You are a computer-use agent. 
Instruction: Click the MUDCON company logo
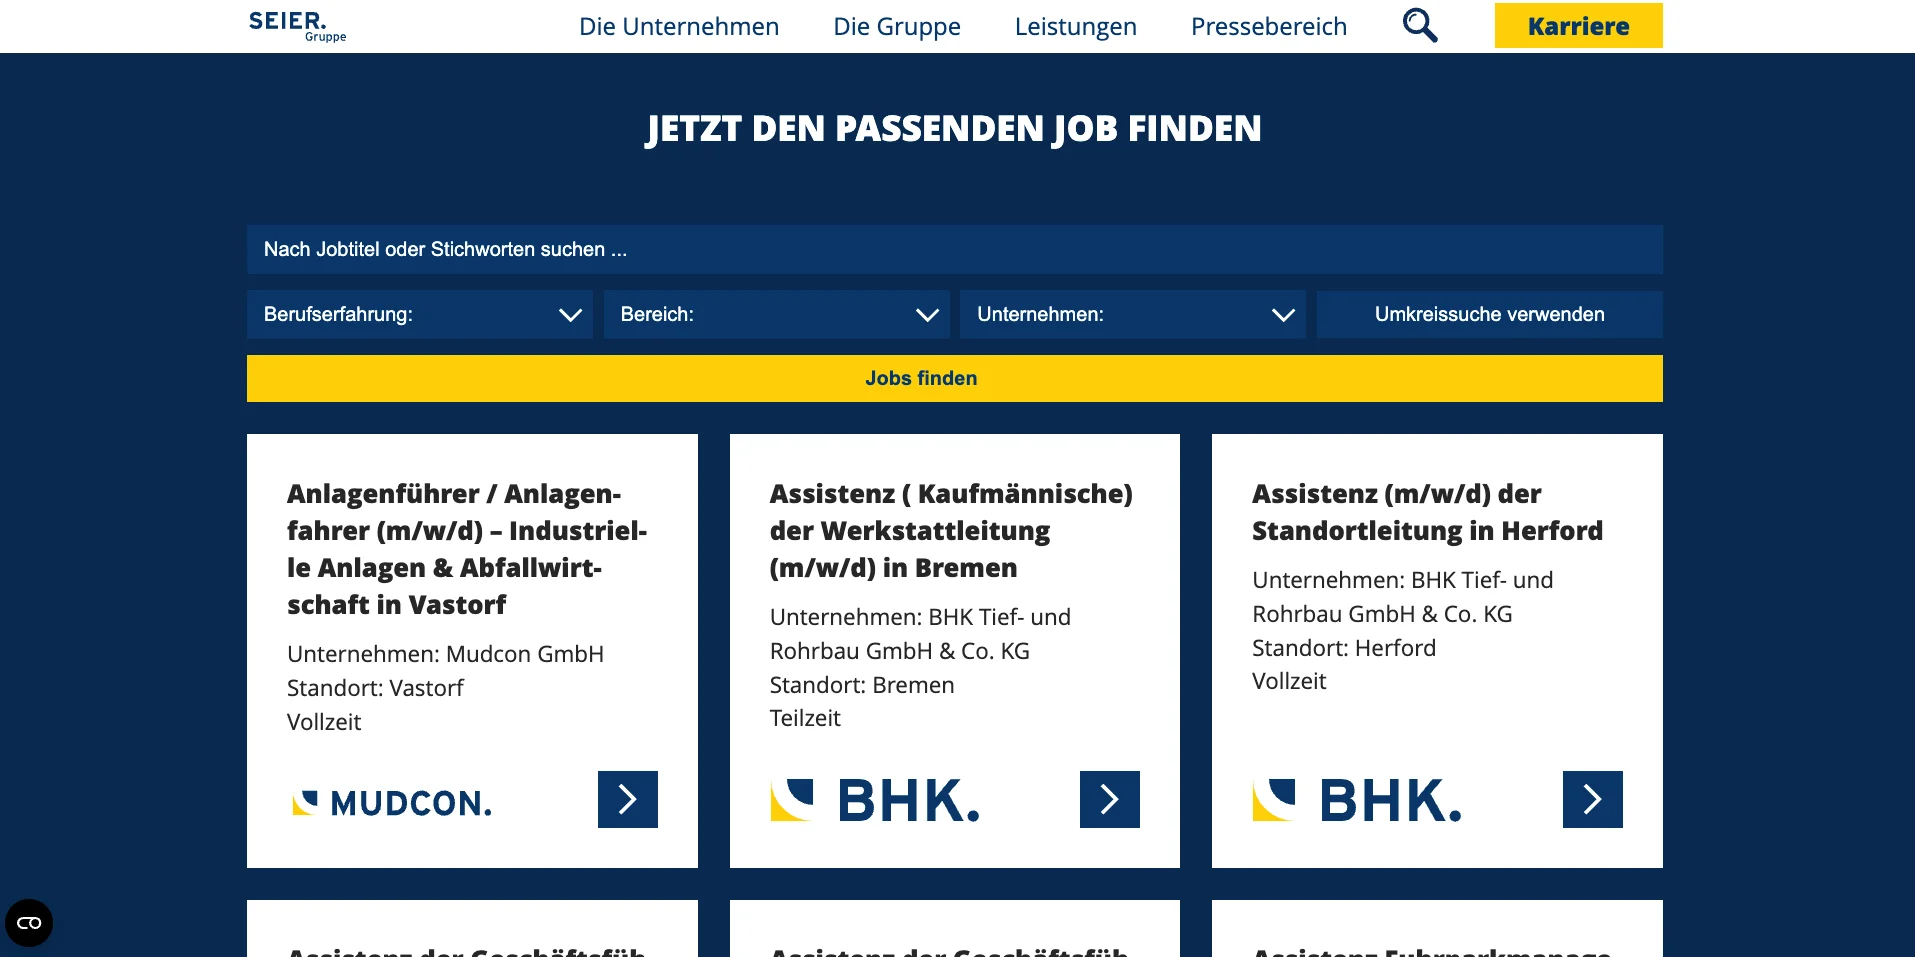[x=391, y=802]
